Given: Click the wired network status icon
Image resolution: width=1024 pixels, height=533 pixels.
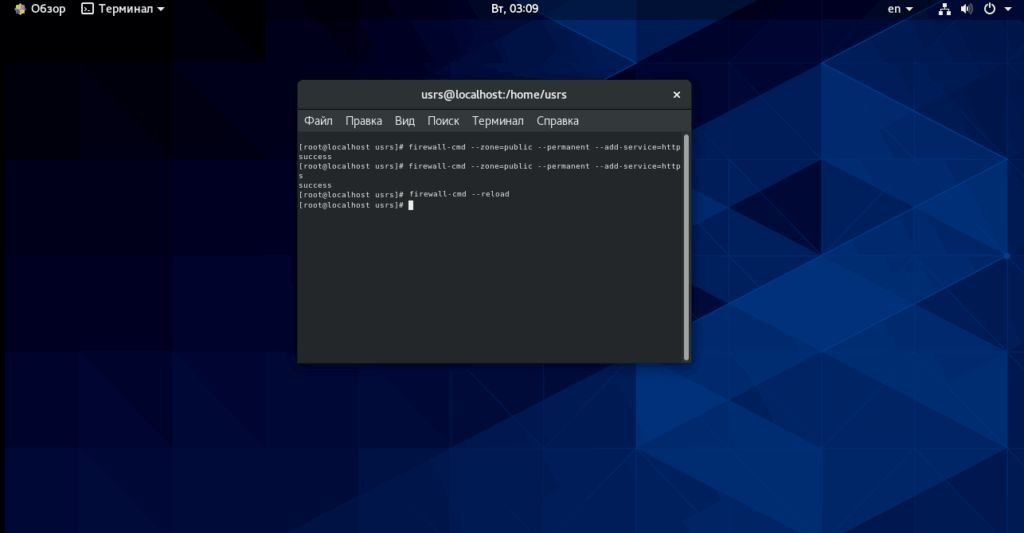Looking at the screenshot, I should [944, 9].
